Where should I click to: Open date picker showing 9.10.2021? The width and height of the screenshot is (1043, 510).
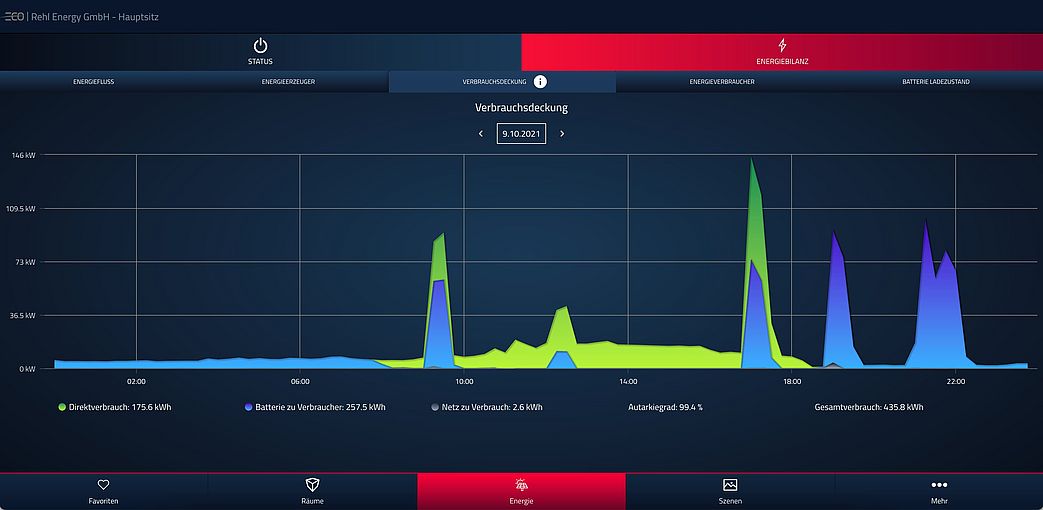[x=521, y=134]
